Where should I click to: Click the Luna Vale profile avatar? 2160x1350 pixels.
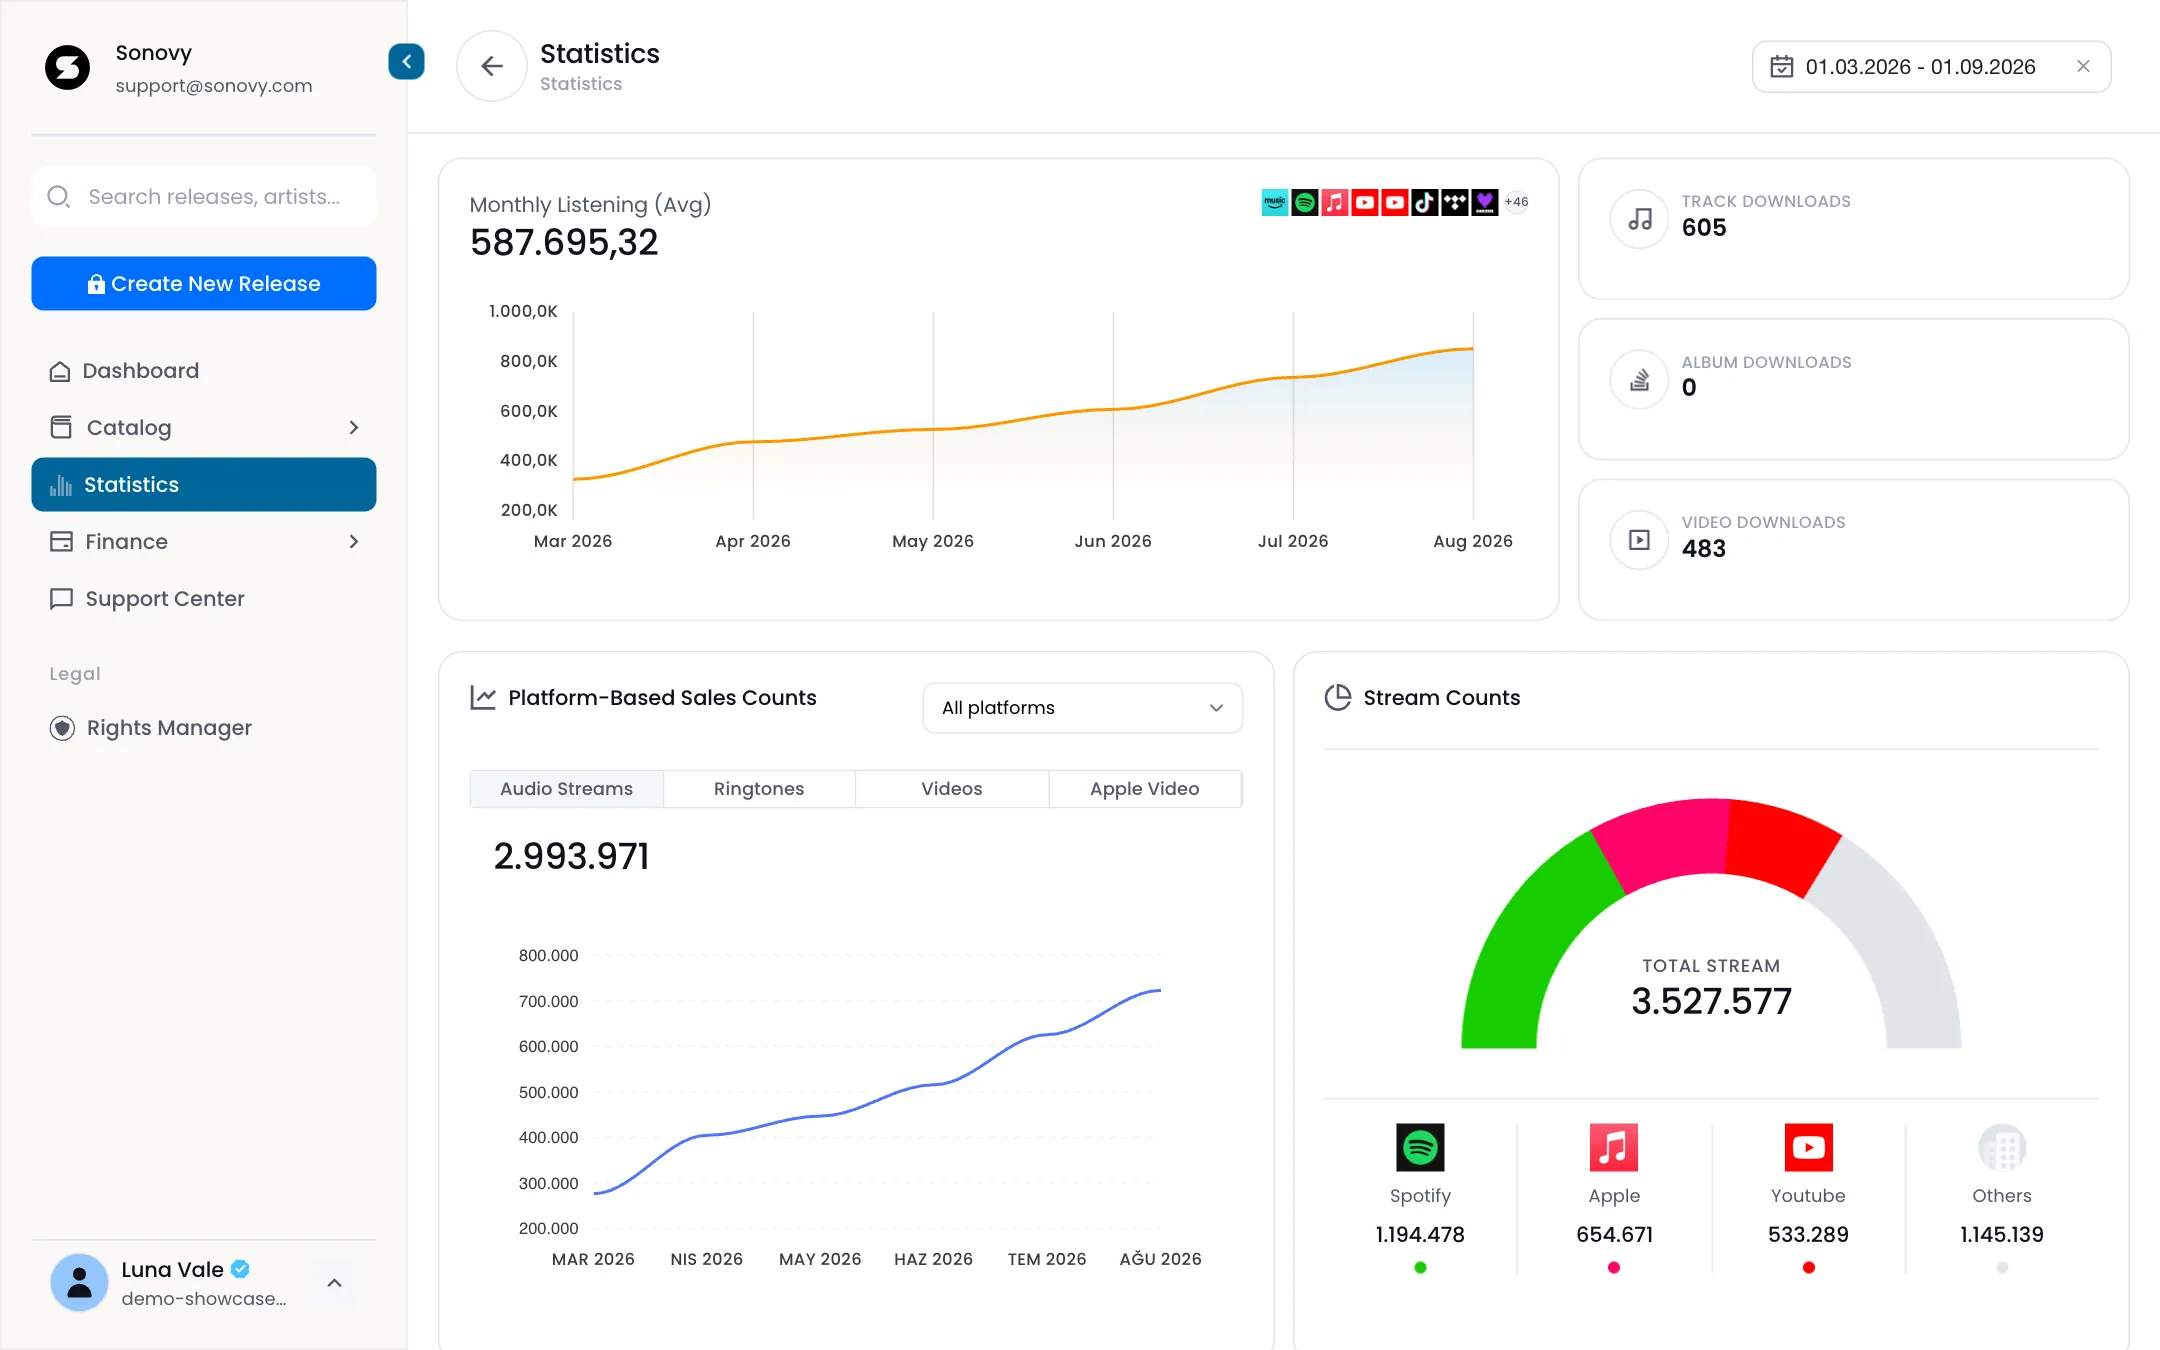tap(79, 1282)
